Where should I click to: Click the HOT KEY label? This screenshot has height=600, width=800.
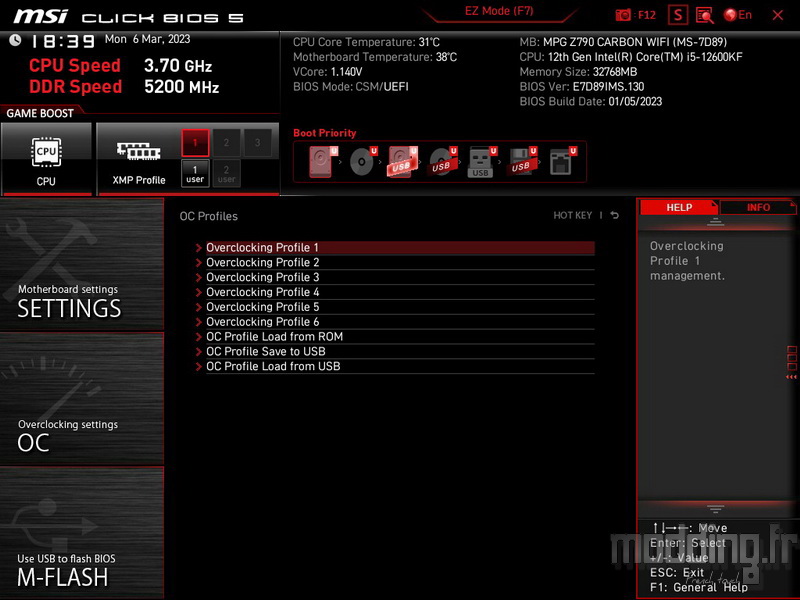(572, 215)
